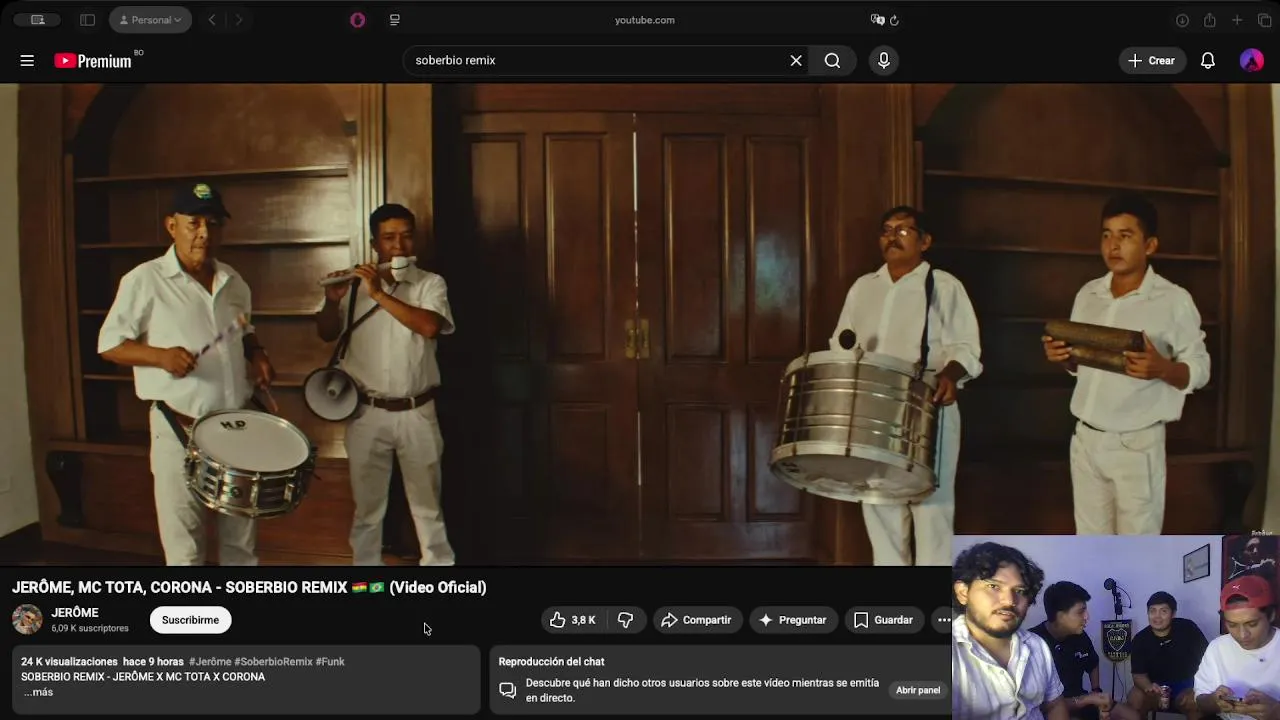Save video with the Guardar button
Image resolution: width=1280 pixels, height=720 pixels.
coord(884,620)
